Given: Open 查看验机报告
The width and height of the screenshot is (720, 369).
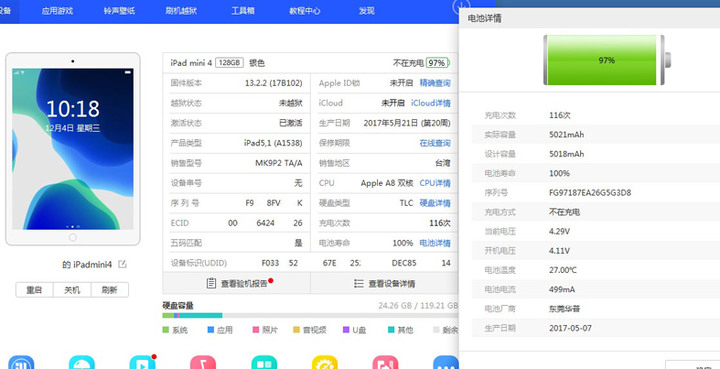Looking at the screenshot, I should pos(237,283).
